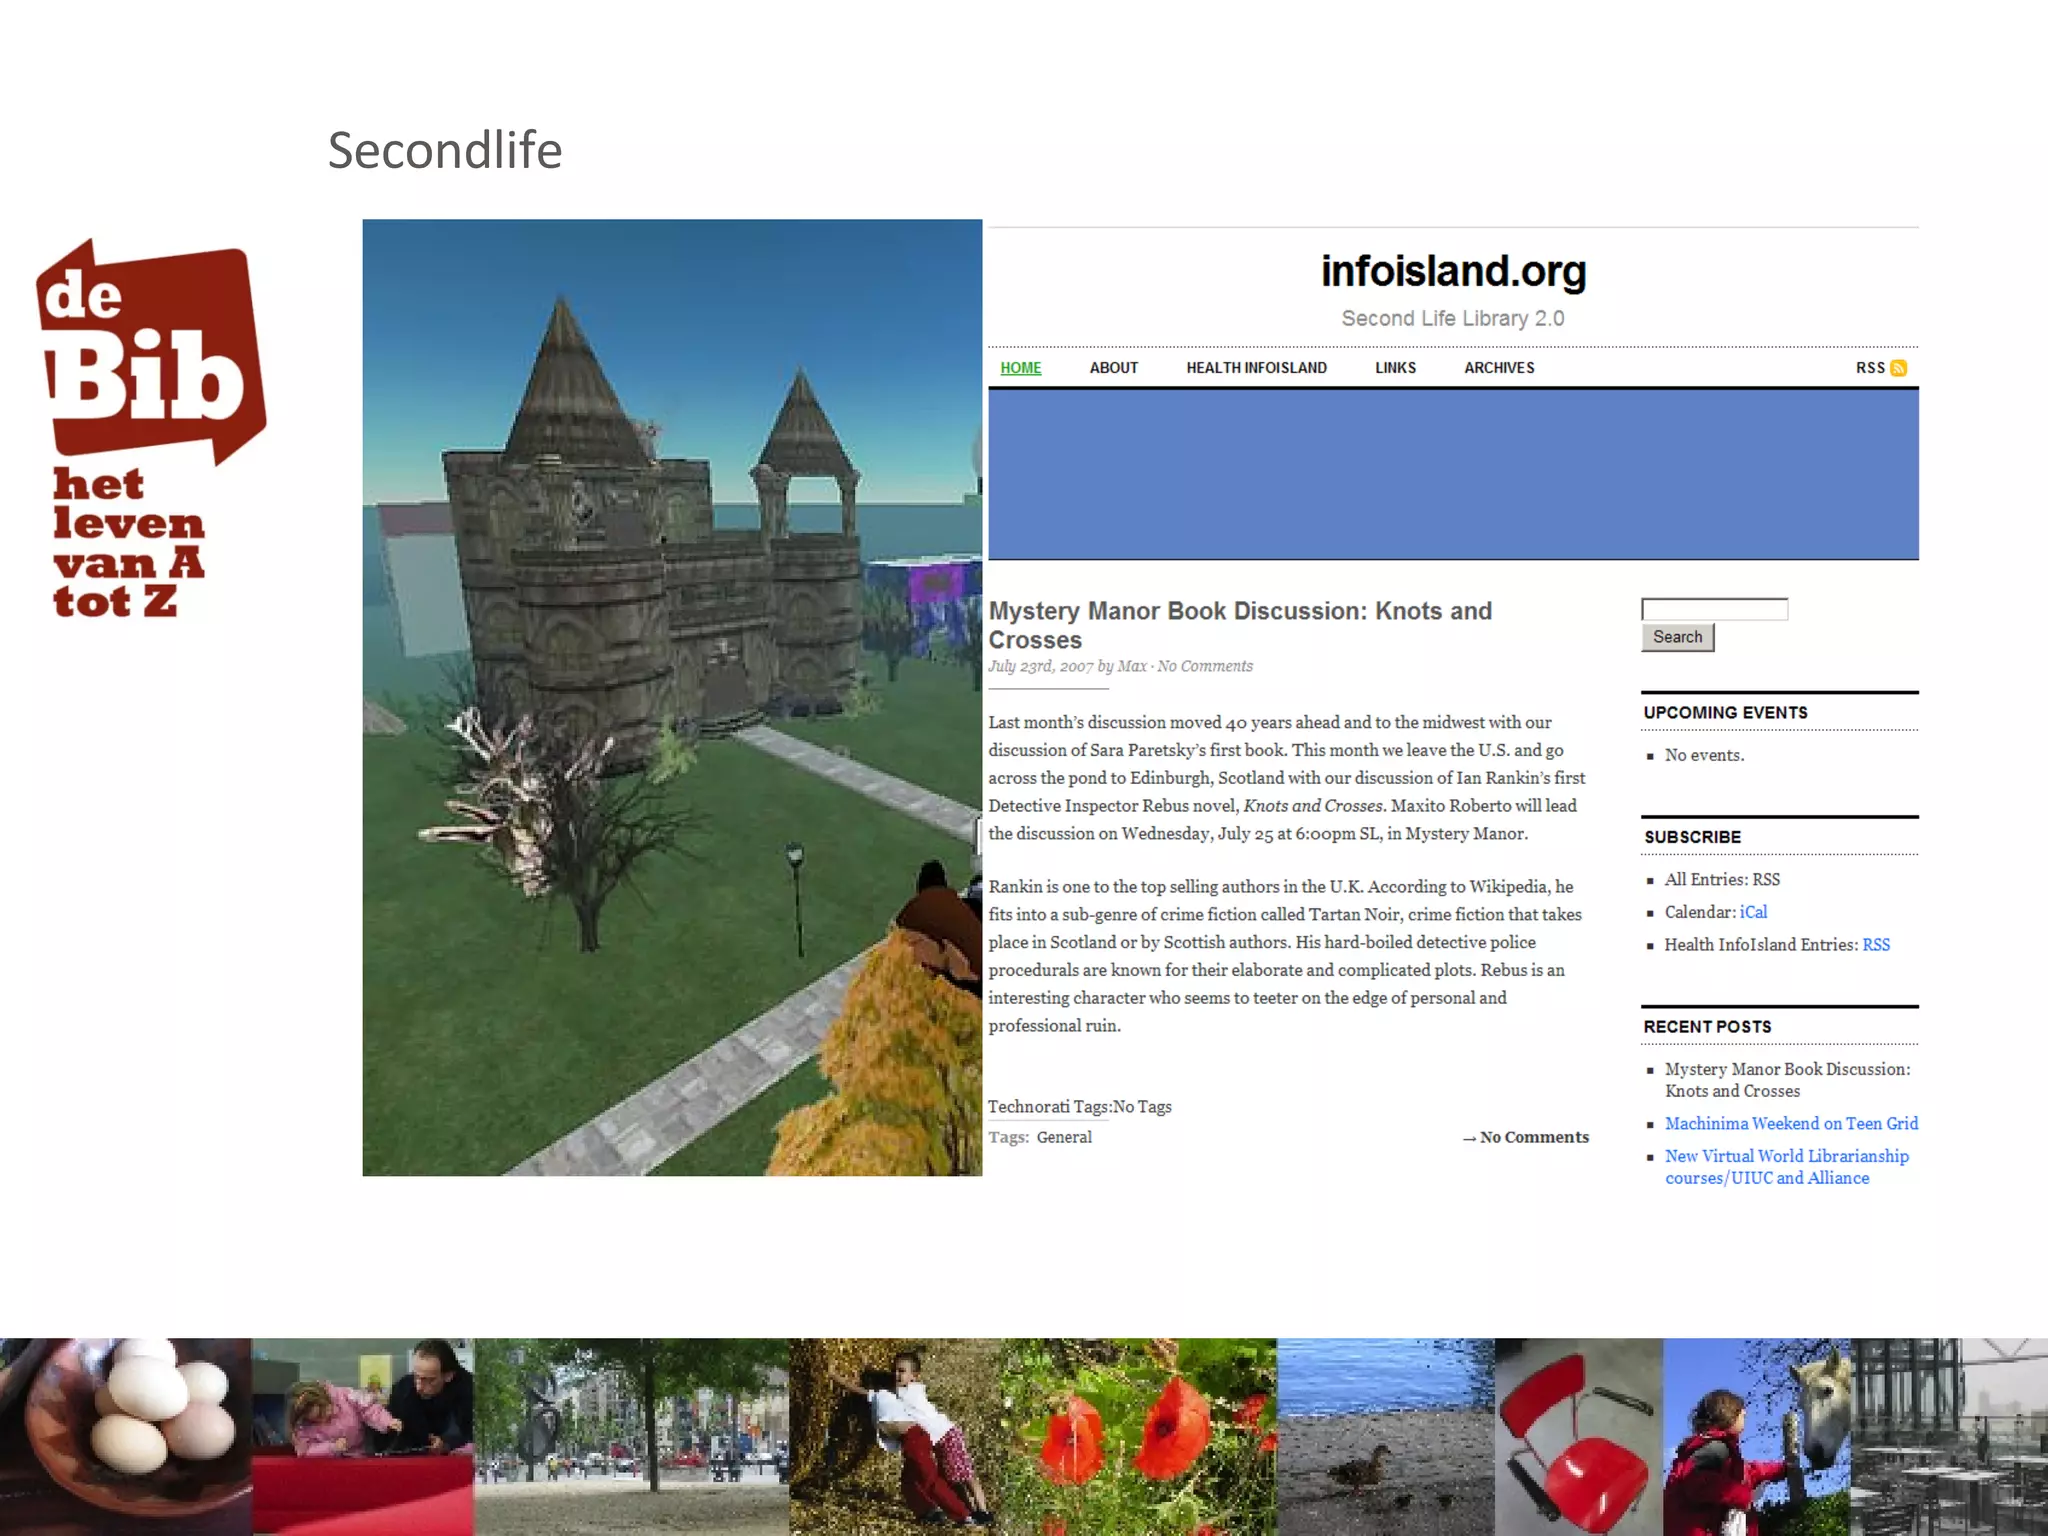
Task: Click the 'All Entries: RSS' list entry
Action: tap(1722, 880)
